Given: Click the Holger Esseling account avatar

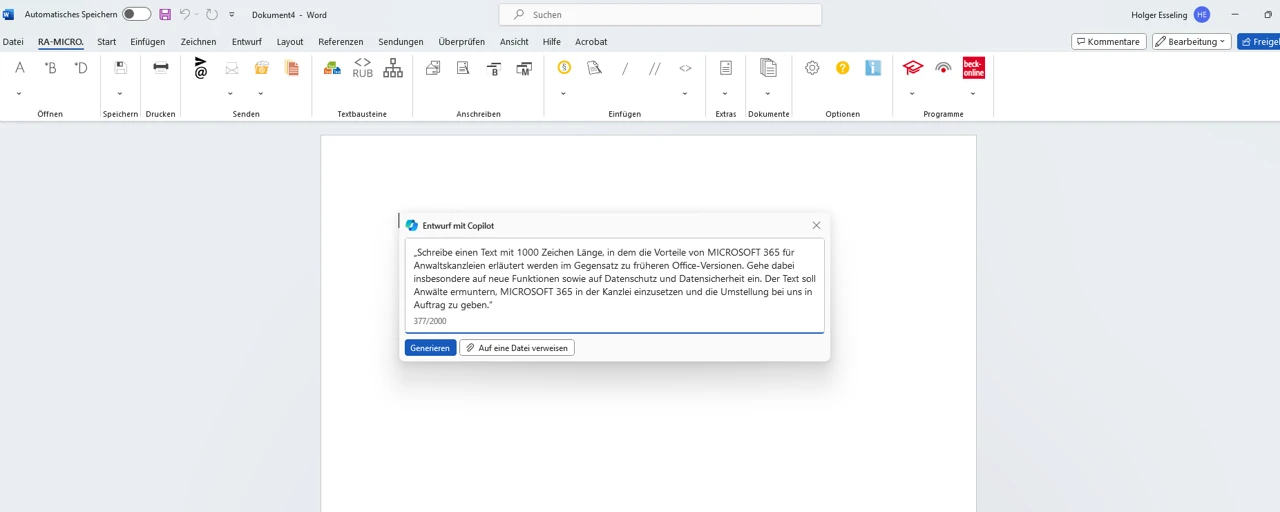Looking at the screenshot, I should point(1201,15).
